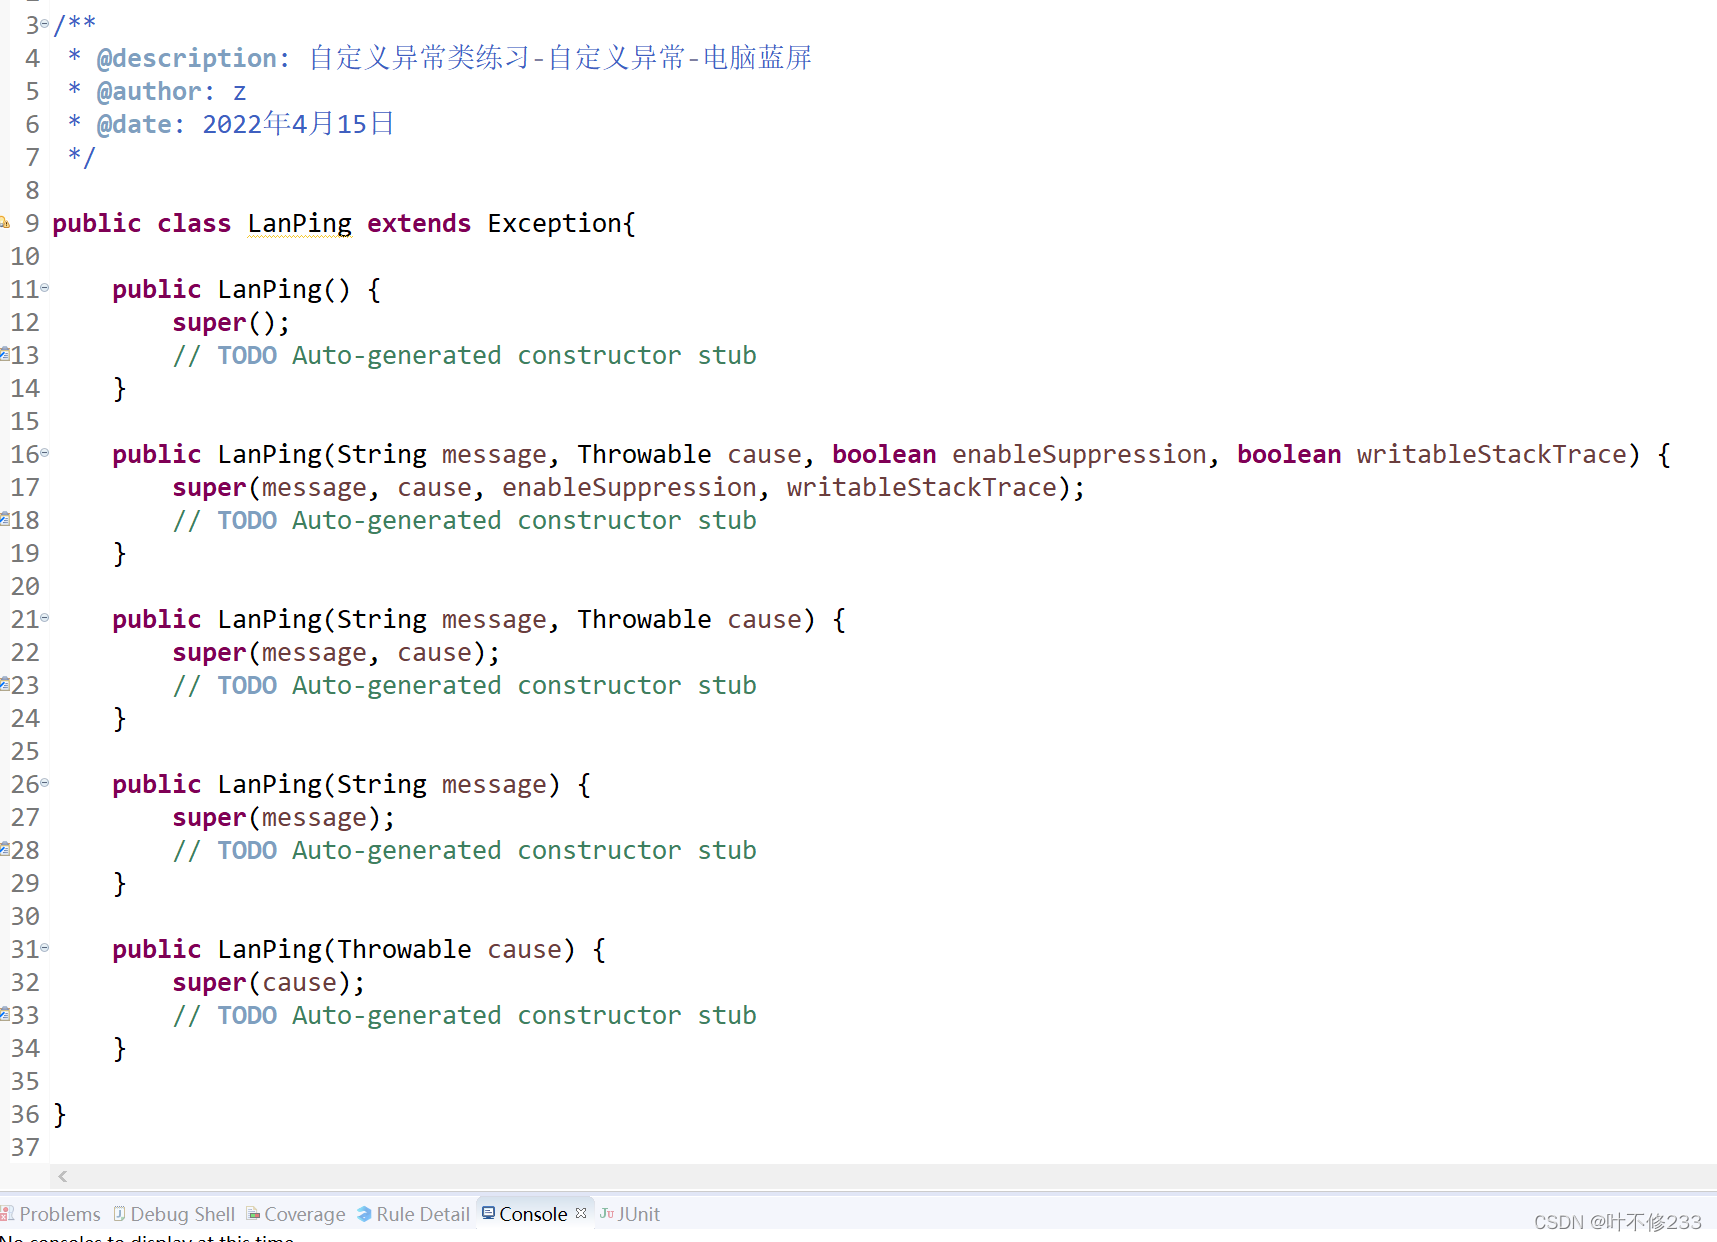
Task: Switch to the Rule Detail tab
Action: point(413,1214)
